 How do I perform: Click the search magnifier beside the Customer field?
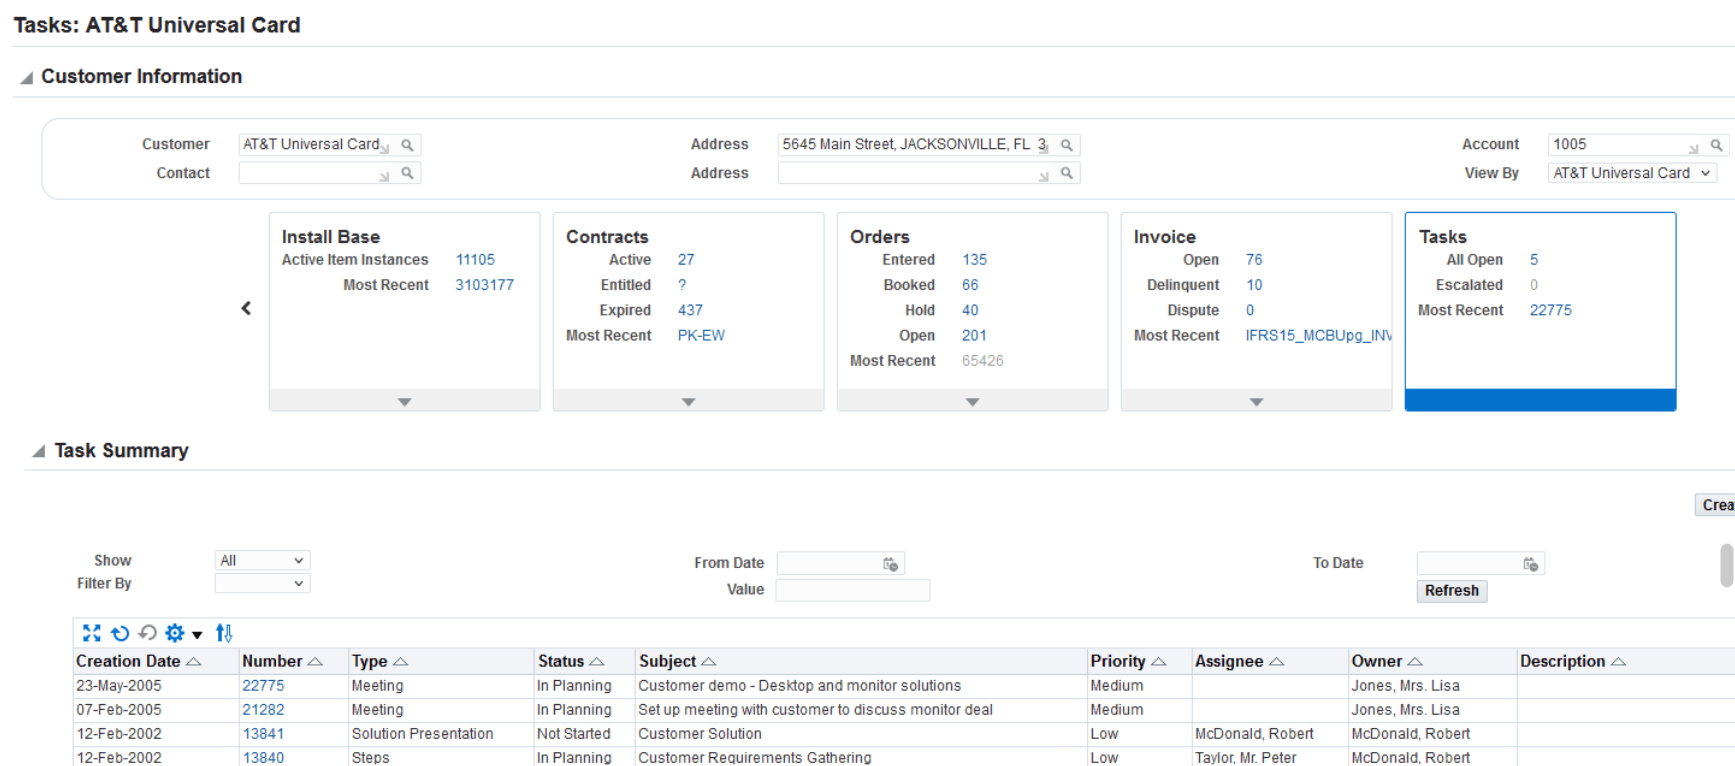(x=407, y=145)
